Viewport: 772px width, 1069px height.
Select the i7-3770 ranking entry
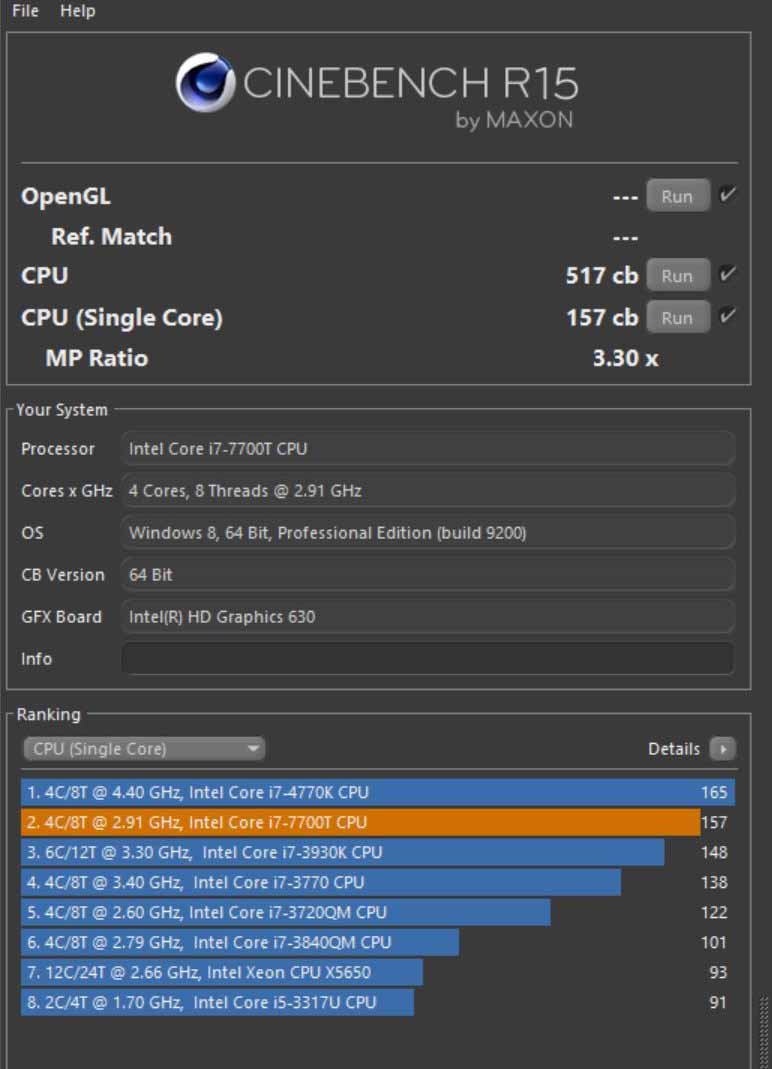click(320, 883)
